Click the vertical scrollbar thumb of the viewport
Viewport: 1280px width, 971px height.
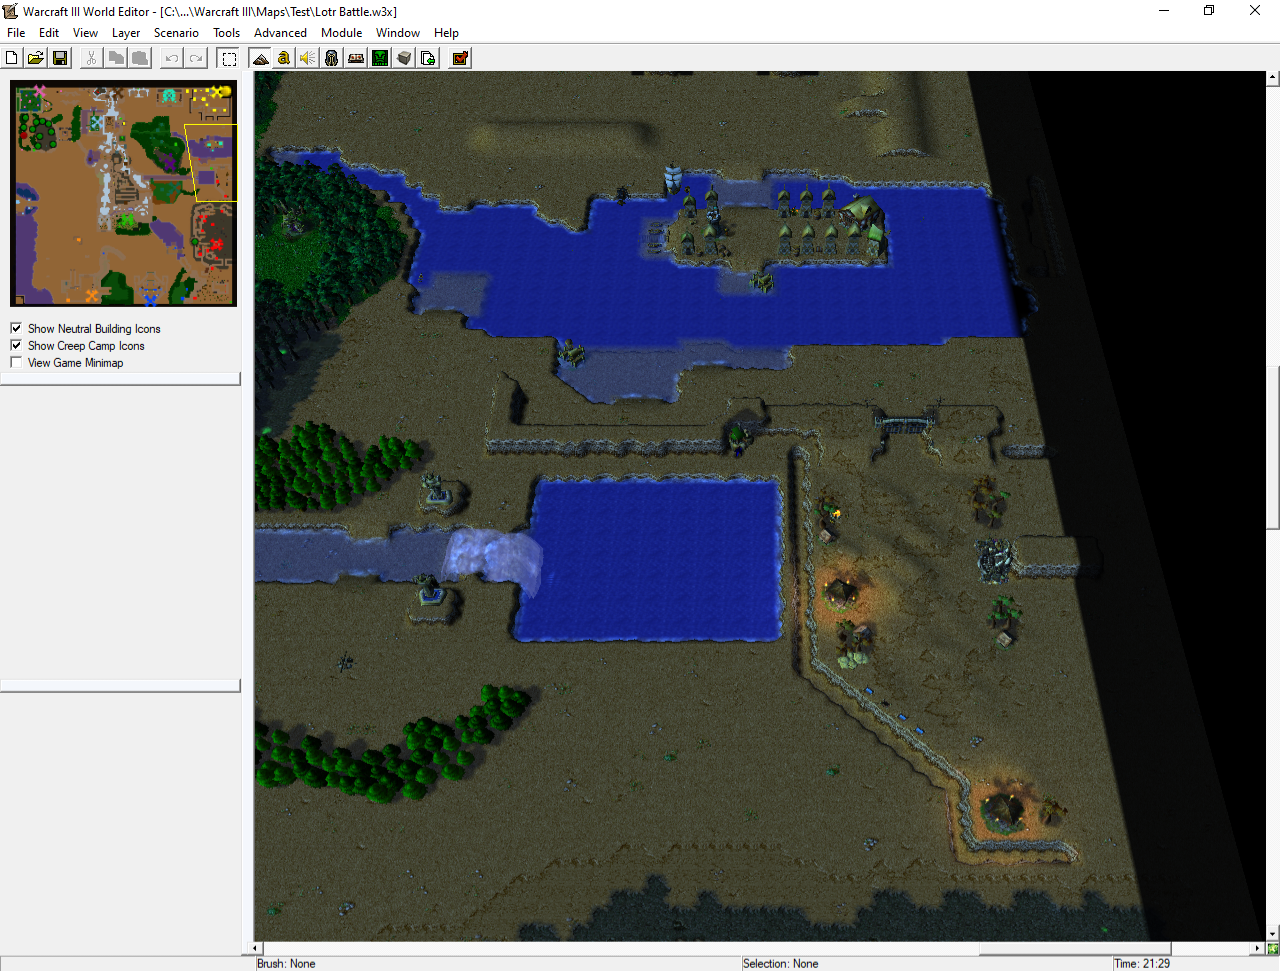[1273, 448]
